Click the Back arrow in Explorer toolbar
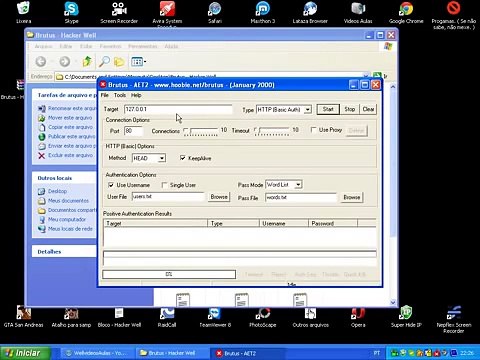Screen dimensions: 480x360 (x=41, y=61)
